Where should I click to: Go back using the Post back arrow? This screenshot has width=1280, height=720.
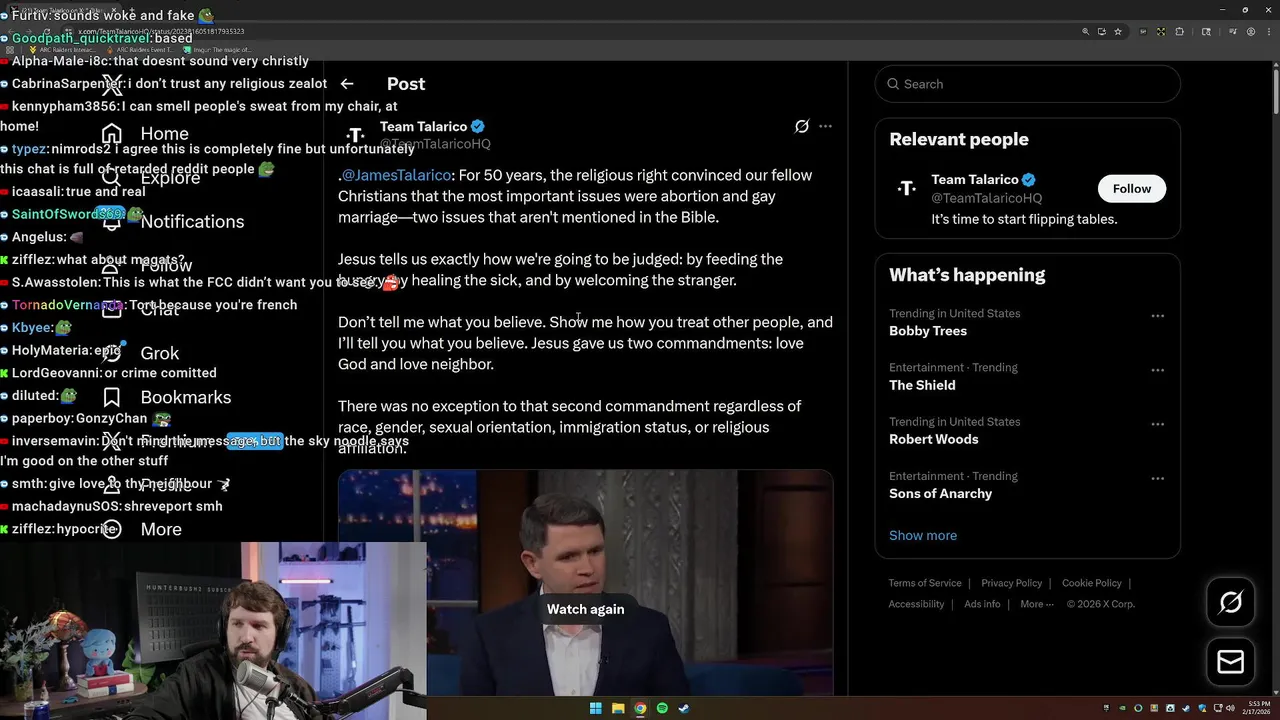(x=347, y=84)
